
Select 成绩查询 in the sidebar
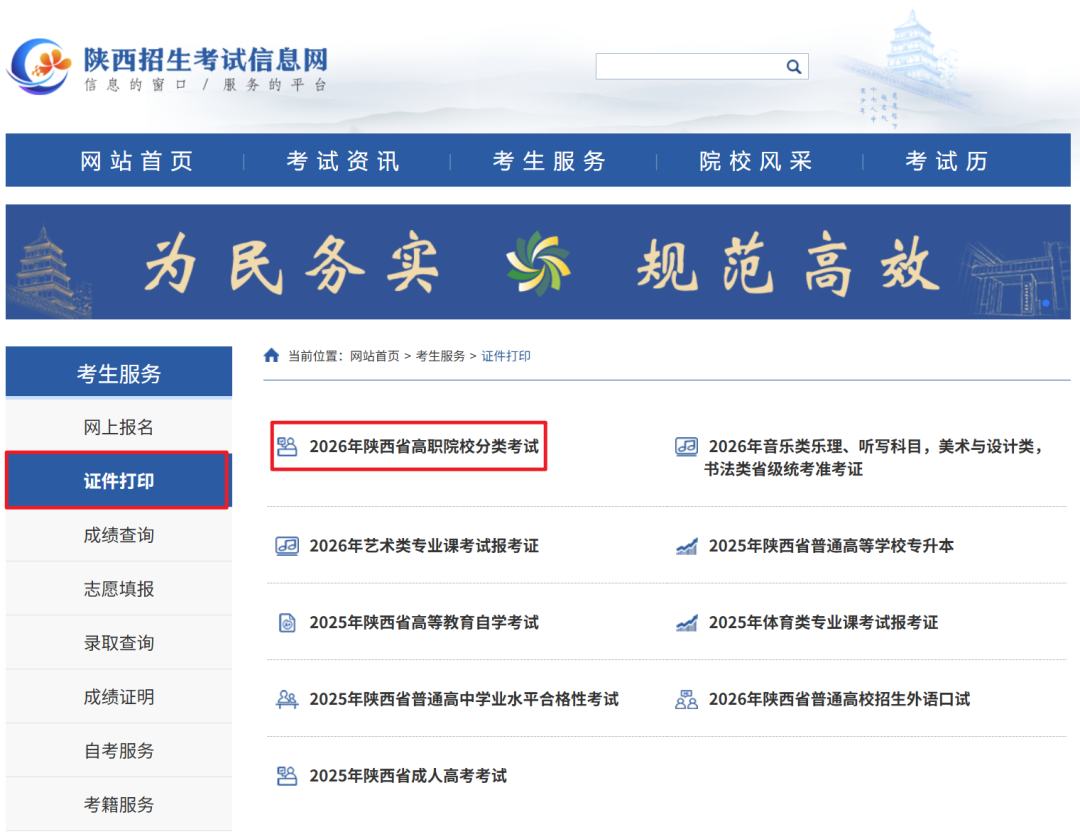point(119,535)
